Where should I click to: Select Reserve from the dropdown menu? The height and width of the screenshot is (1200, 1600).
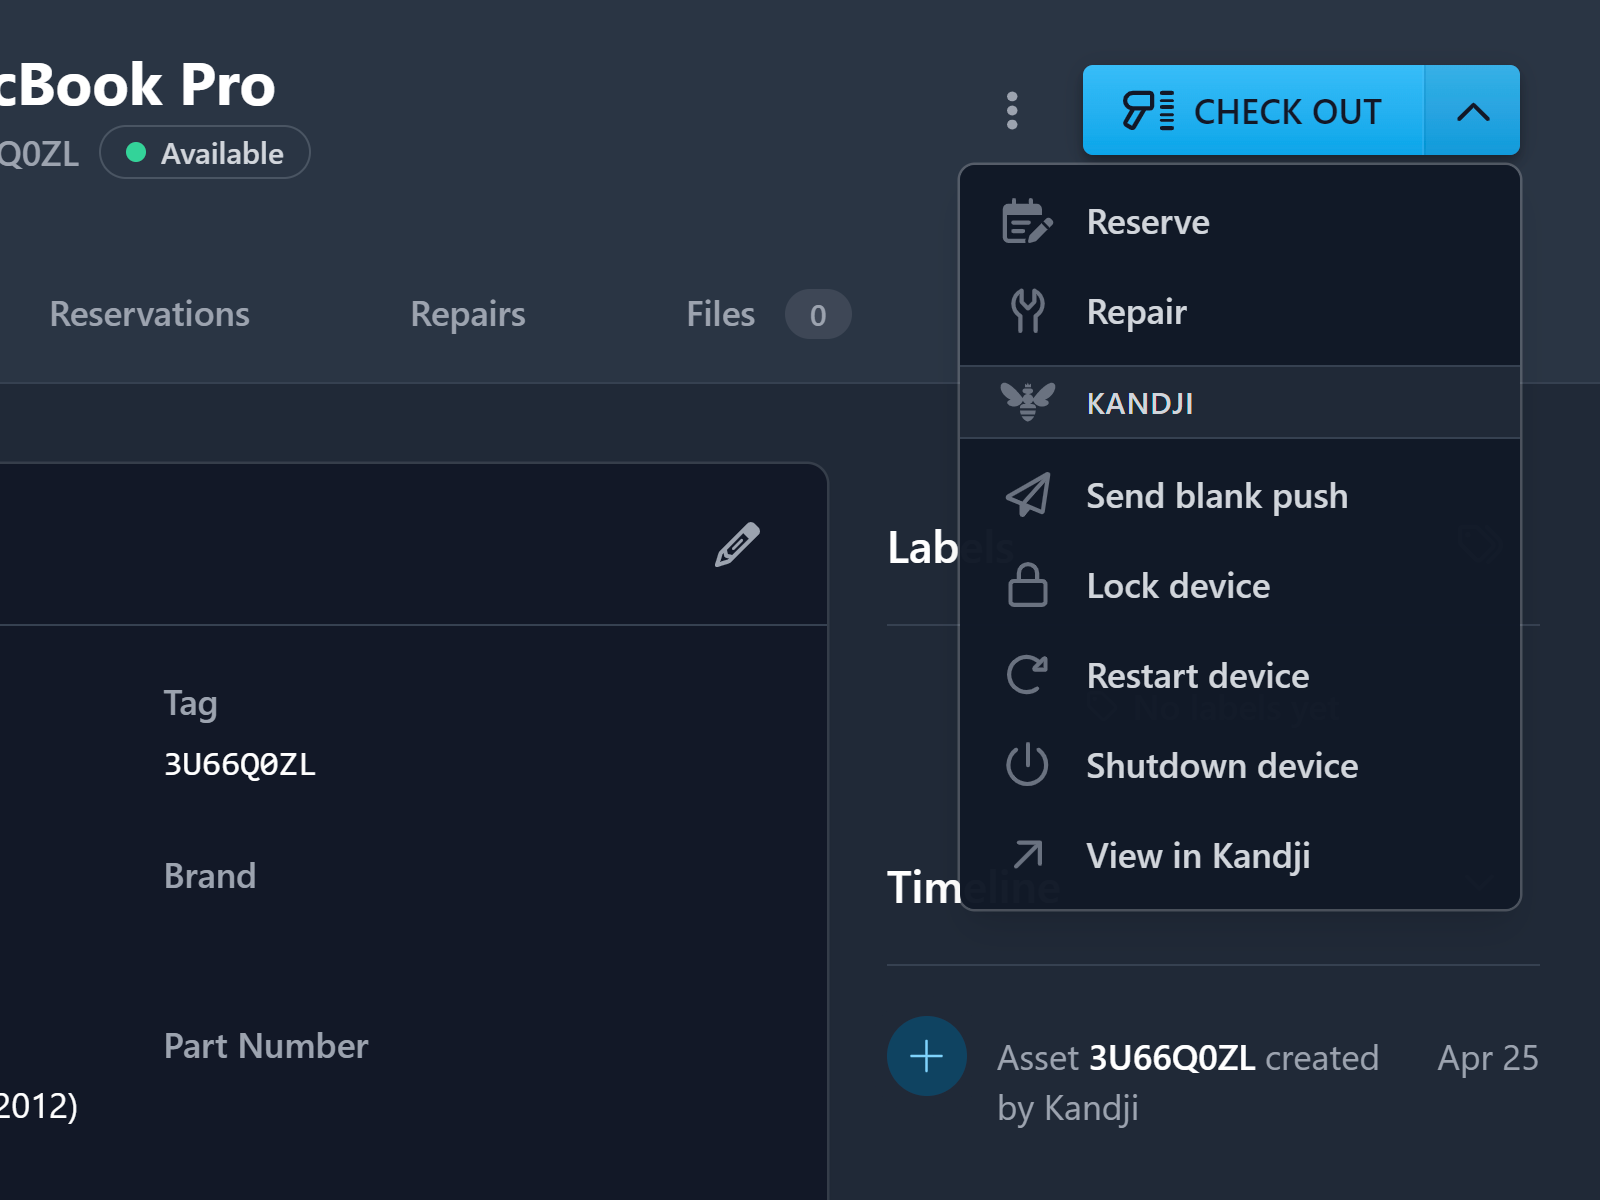pos(1240,222)
